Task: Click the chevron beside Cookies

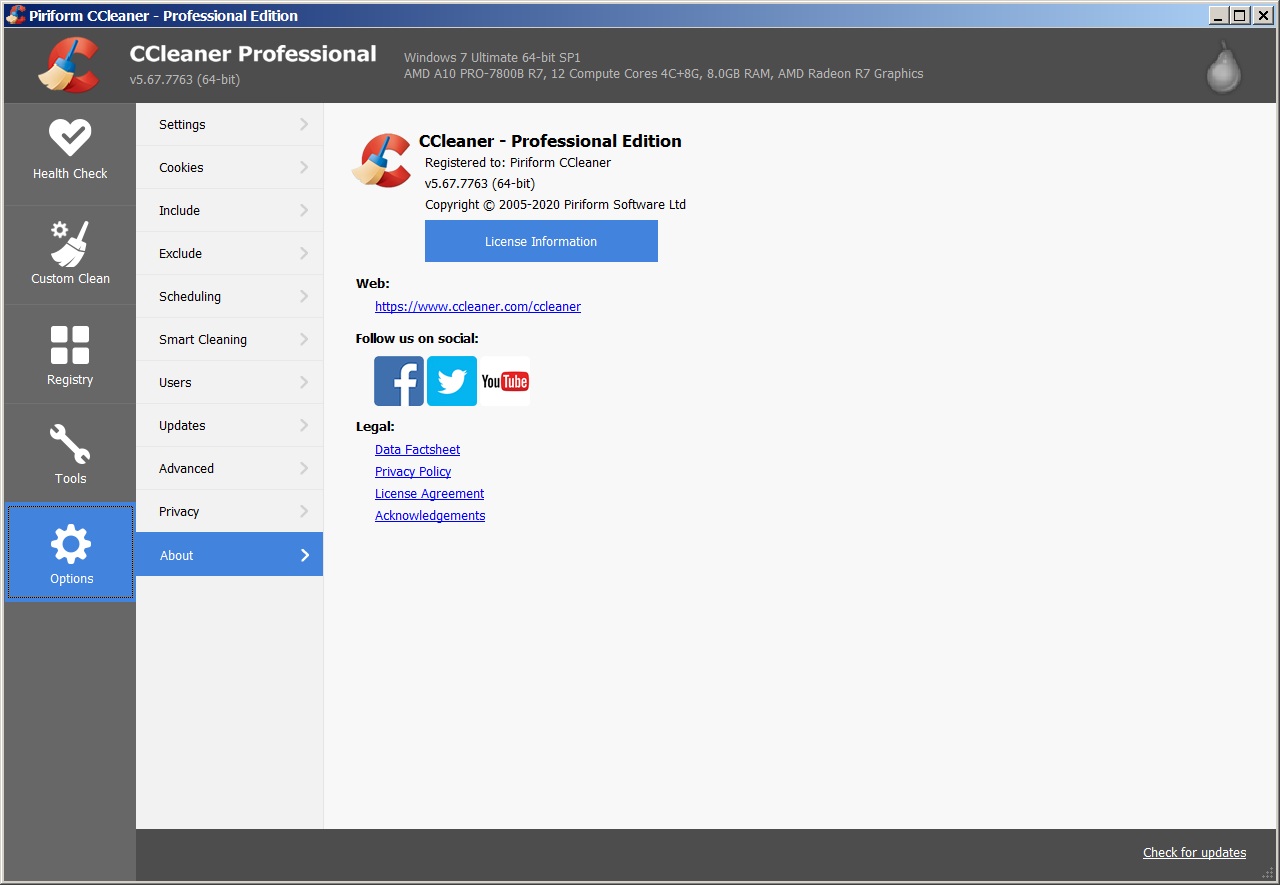Action: point(304,167)
